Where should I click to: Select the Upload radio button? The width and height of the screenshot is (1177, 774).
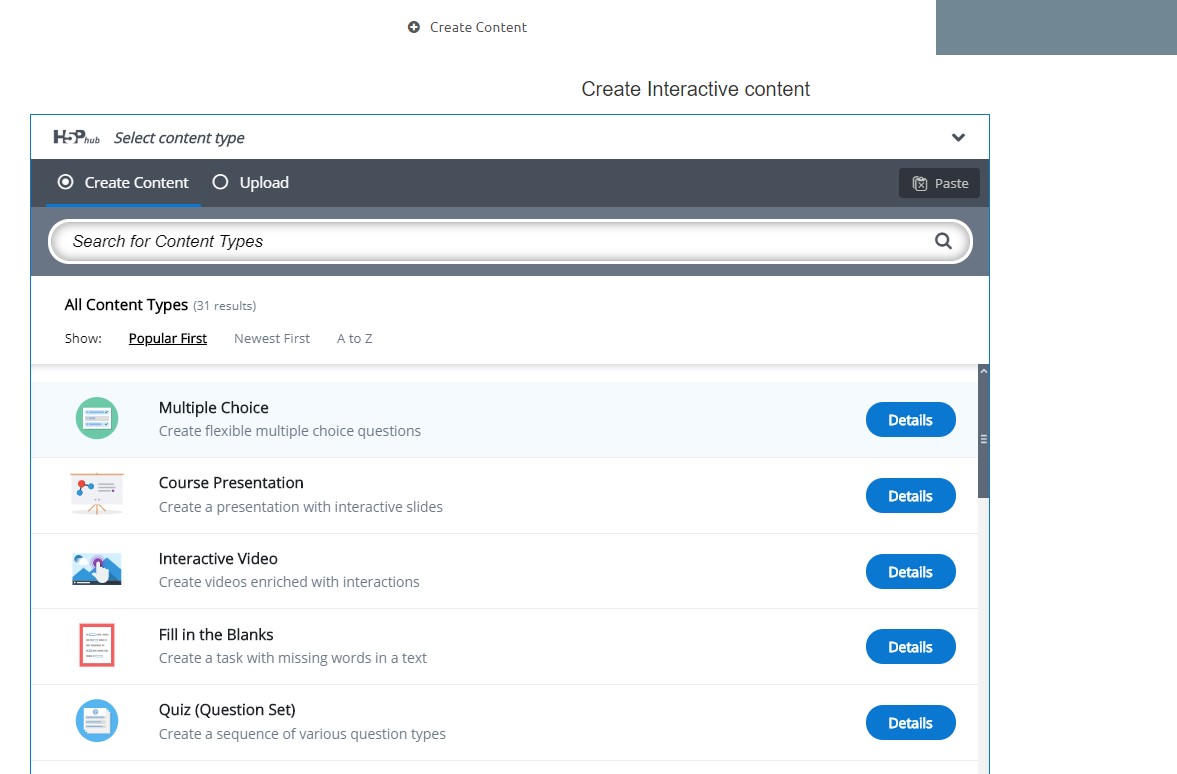[x=220, y=182]
